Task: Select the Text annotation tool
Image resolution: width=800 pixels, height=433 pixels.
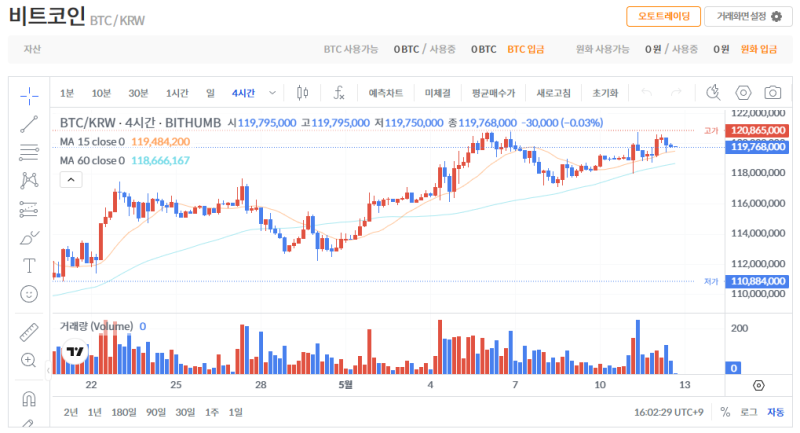Action: [29, 266]
